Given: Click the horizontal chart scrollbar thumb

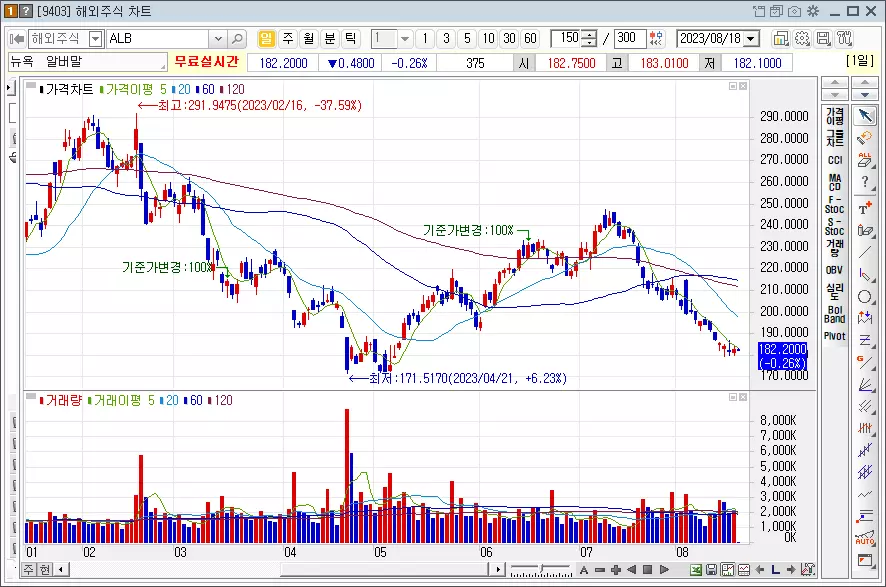Looking at the screenshot, I should tap(384, 569).
